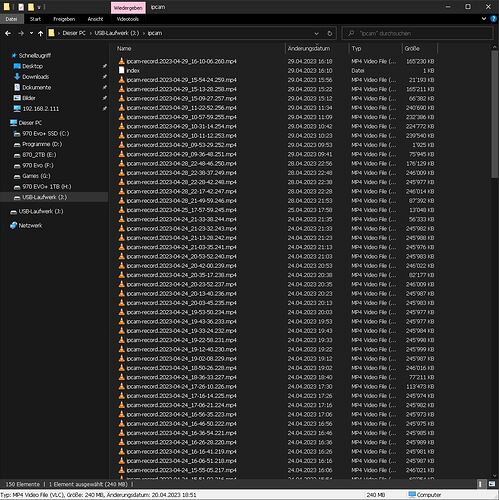Open the Datei menu

11,19
